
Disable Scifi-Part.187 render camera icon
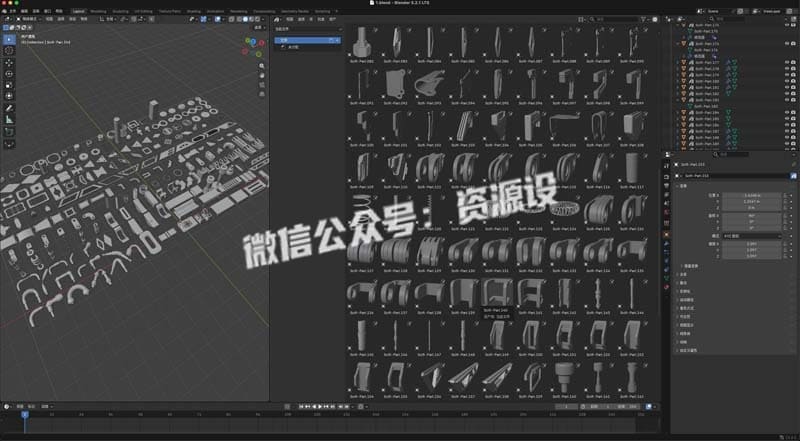tap(793, 131)
